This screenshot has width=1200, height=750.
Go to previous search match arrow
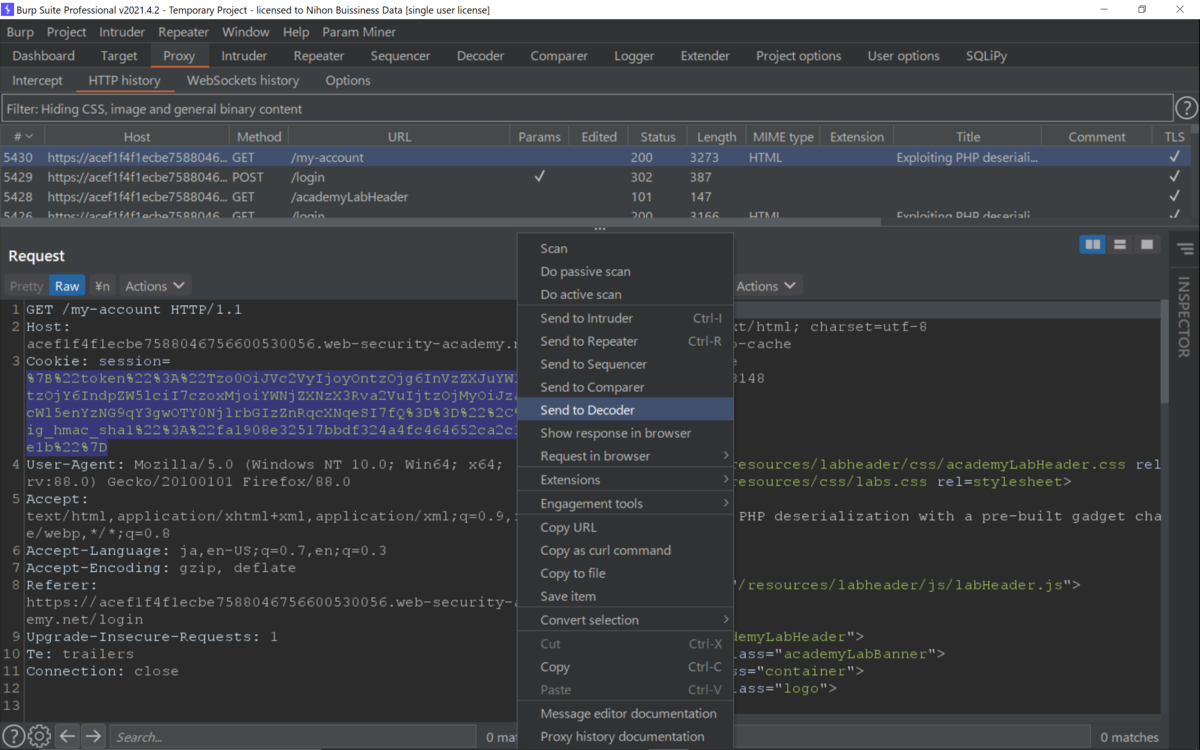pyautogui.click(x=67, y=736)
